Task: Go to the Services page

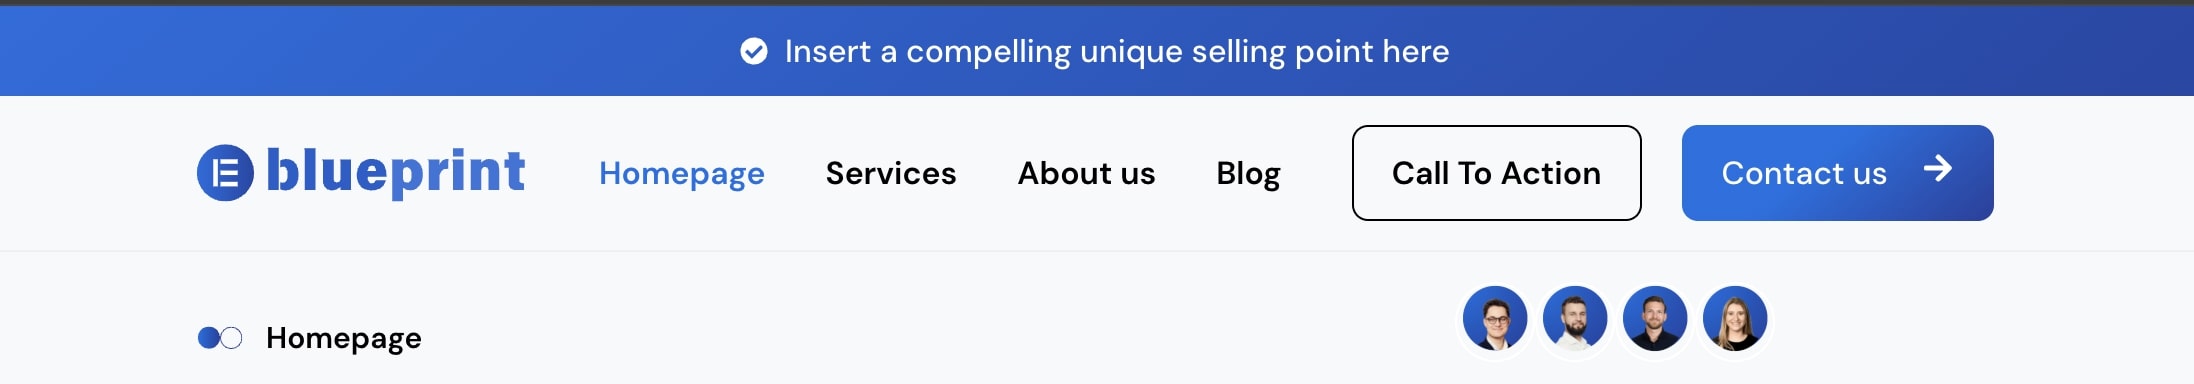Action: (891, 173)
